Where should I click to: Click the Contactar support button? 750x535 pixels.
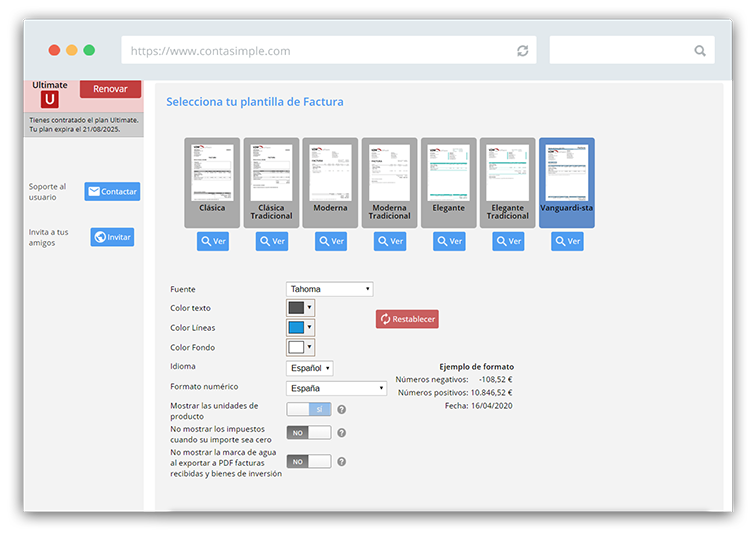pyautogui.click(x=112, y=191)
